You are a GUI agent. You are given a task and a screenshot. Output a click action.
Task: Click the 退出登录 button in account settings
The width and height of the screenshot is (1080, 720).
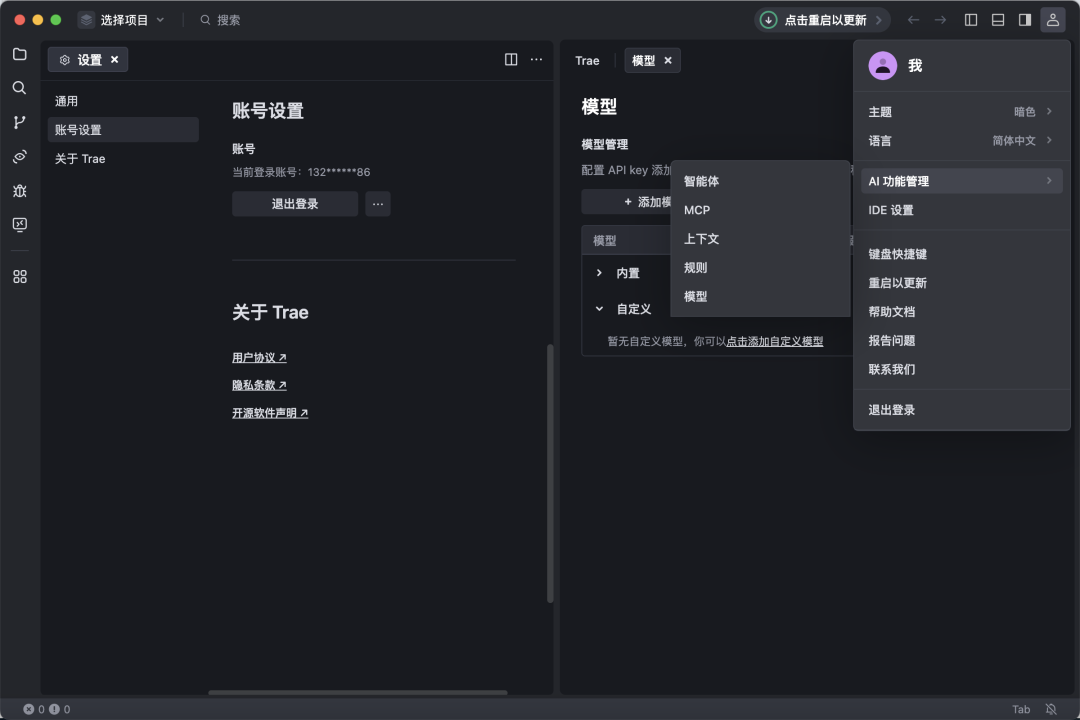295,204
